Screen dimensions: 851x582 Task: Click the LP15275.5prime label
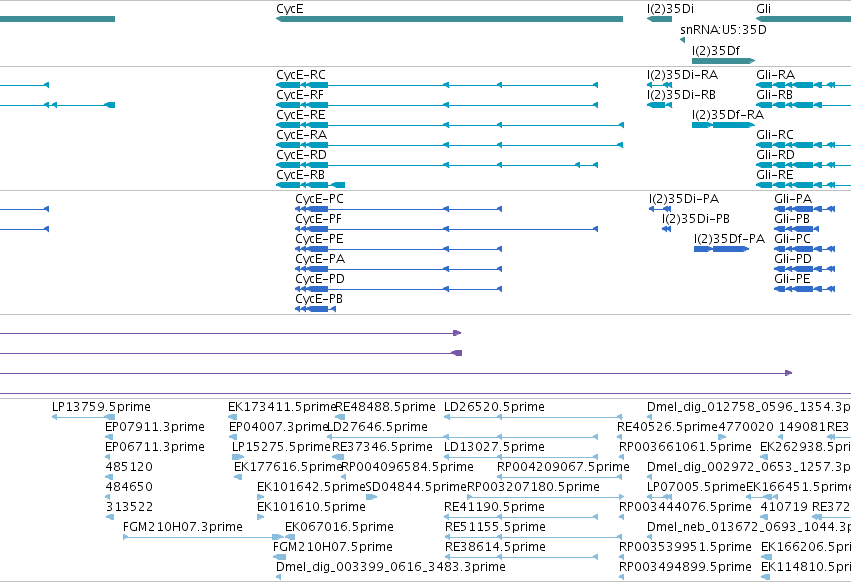pyautogui.click(x=281, y=447)
